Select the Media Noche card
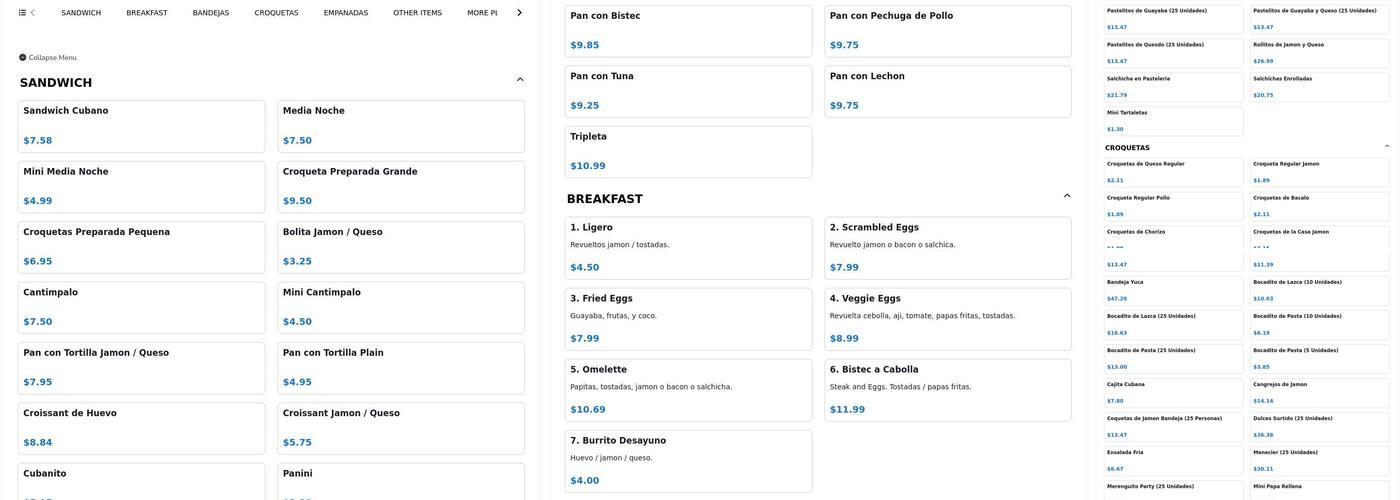This screenshot has height=500, width=1400. [x=400, y=126]
